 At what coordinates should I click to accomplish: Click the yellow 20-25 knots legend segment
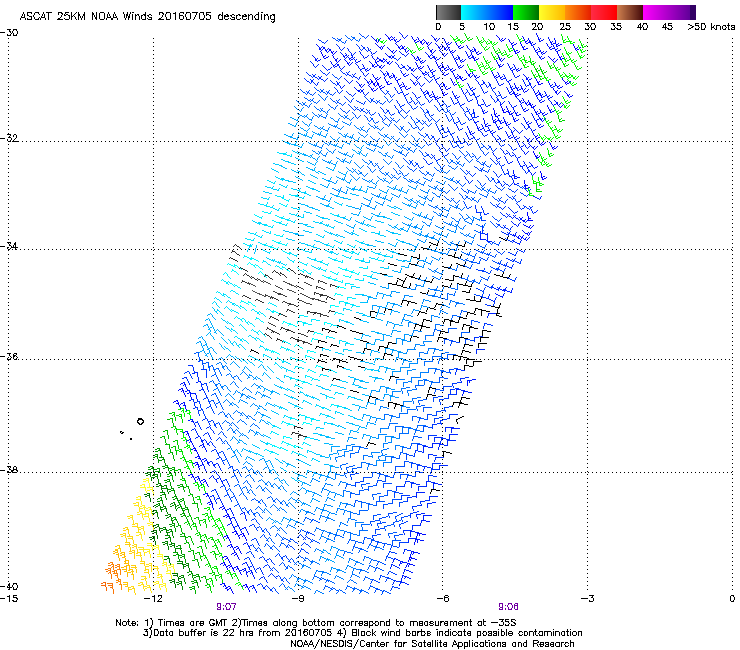tap(552, 12)
